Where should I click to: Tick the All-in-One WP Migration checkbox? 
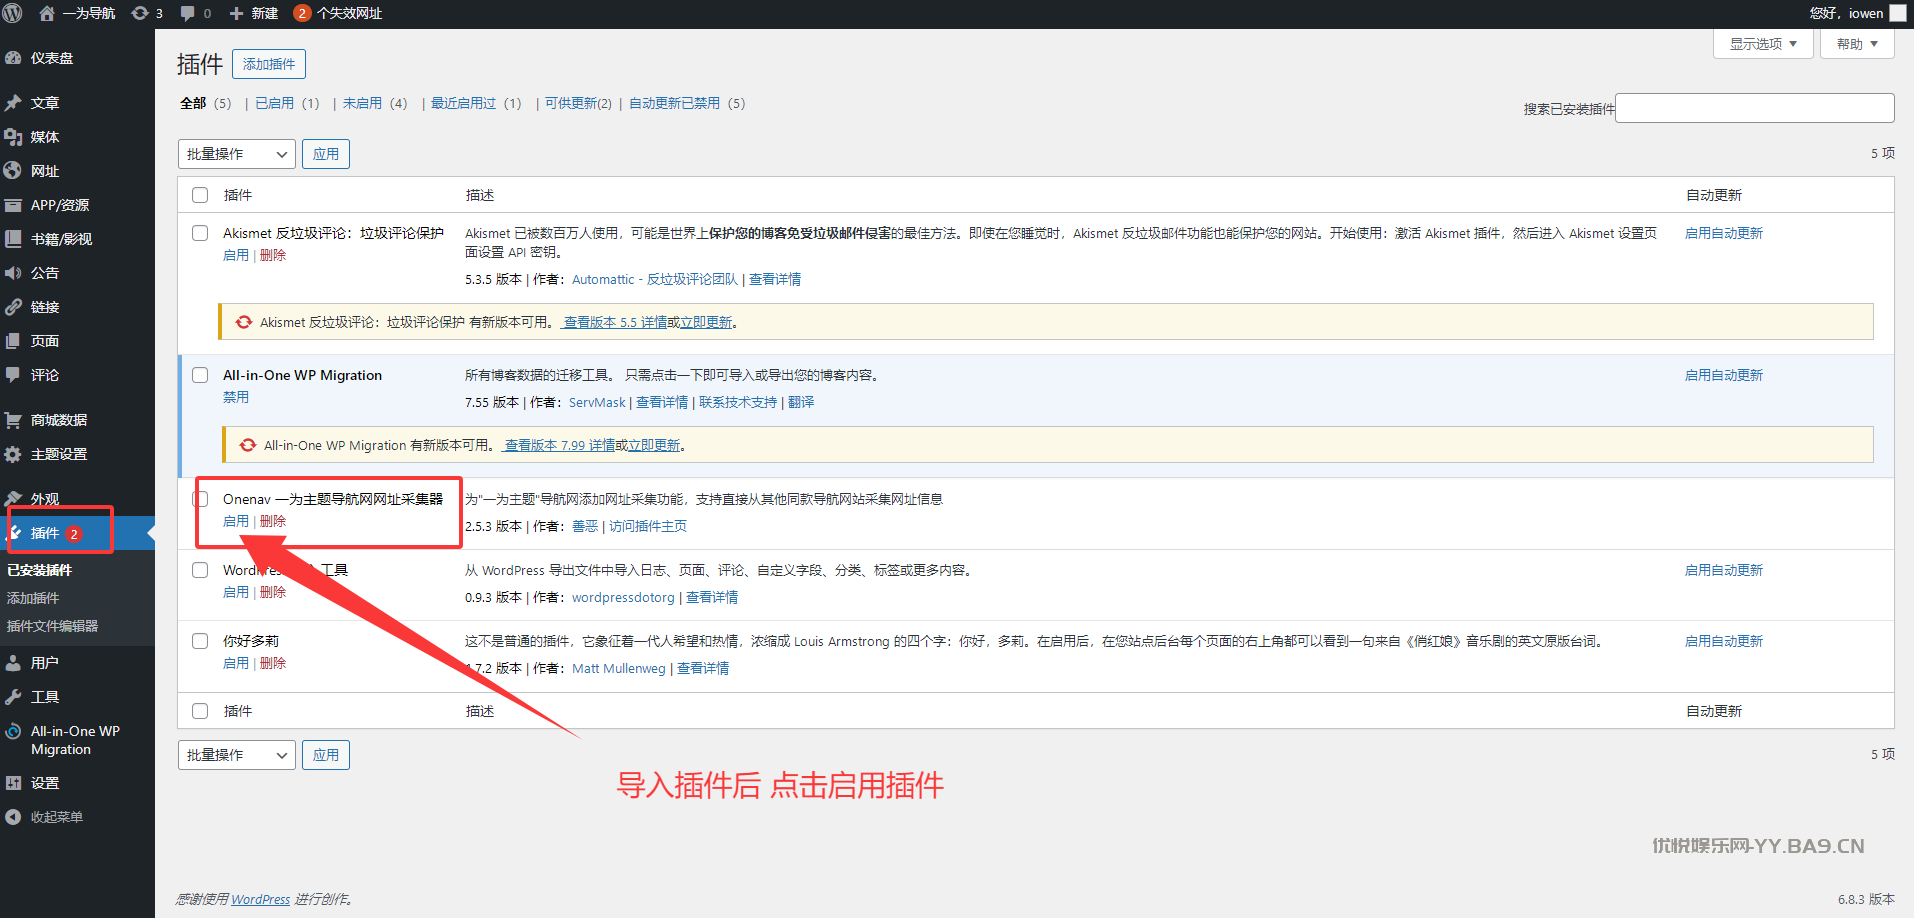(200, 375)
